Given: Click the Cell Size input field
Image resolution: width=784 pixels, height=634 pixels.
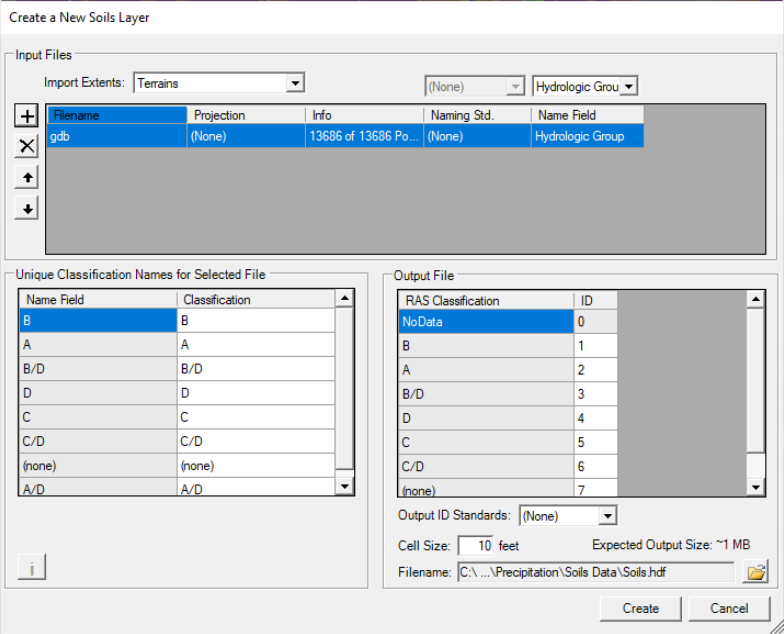Looking at the screenshot, I should tap(475, 546).
